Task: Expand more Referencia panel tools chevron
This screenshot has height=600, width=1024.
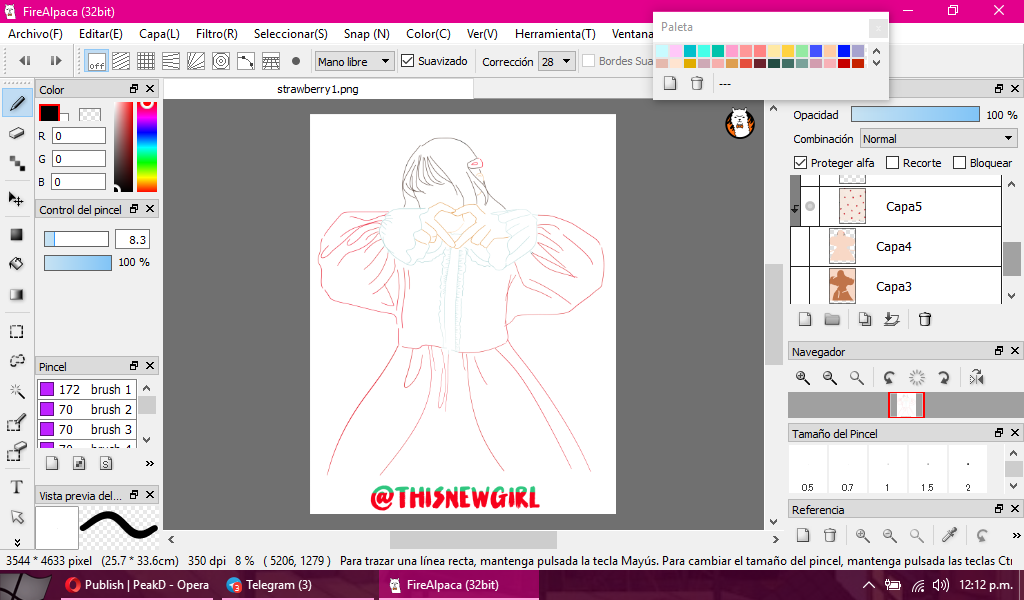Action: pyautogui.click(x=1016, y=535)
